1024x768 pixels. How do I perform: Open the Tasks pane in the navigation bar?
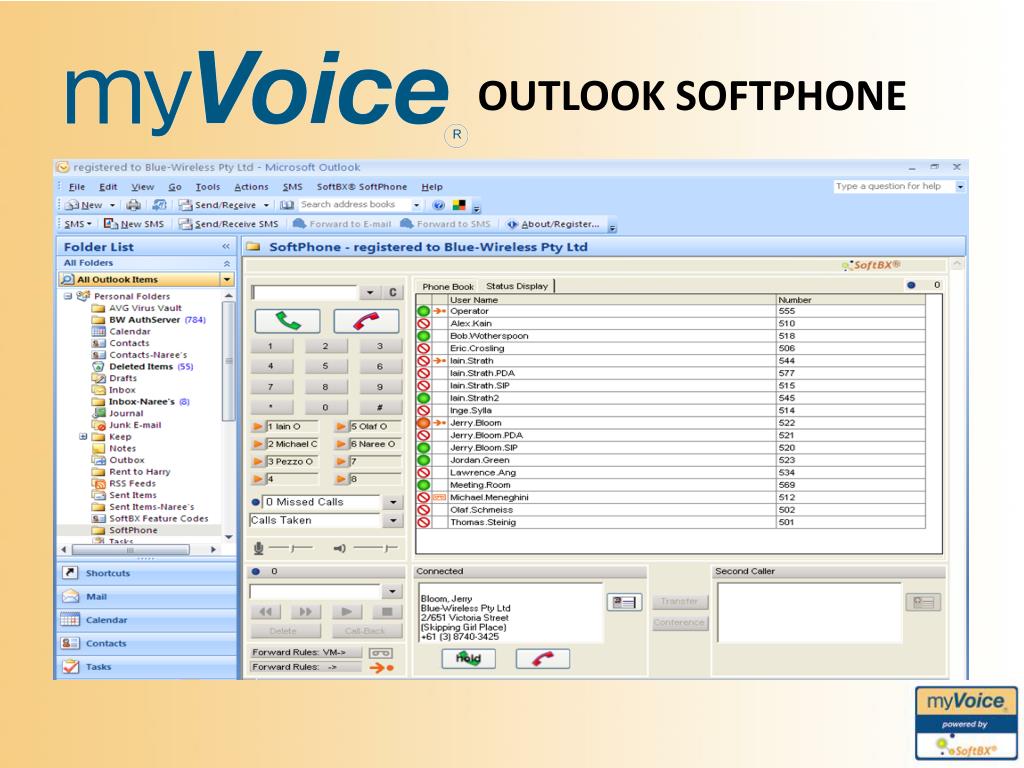tap(147, 667)
